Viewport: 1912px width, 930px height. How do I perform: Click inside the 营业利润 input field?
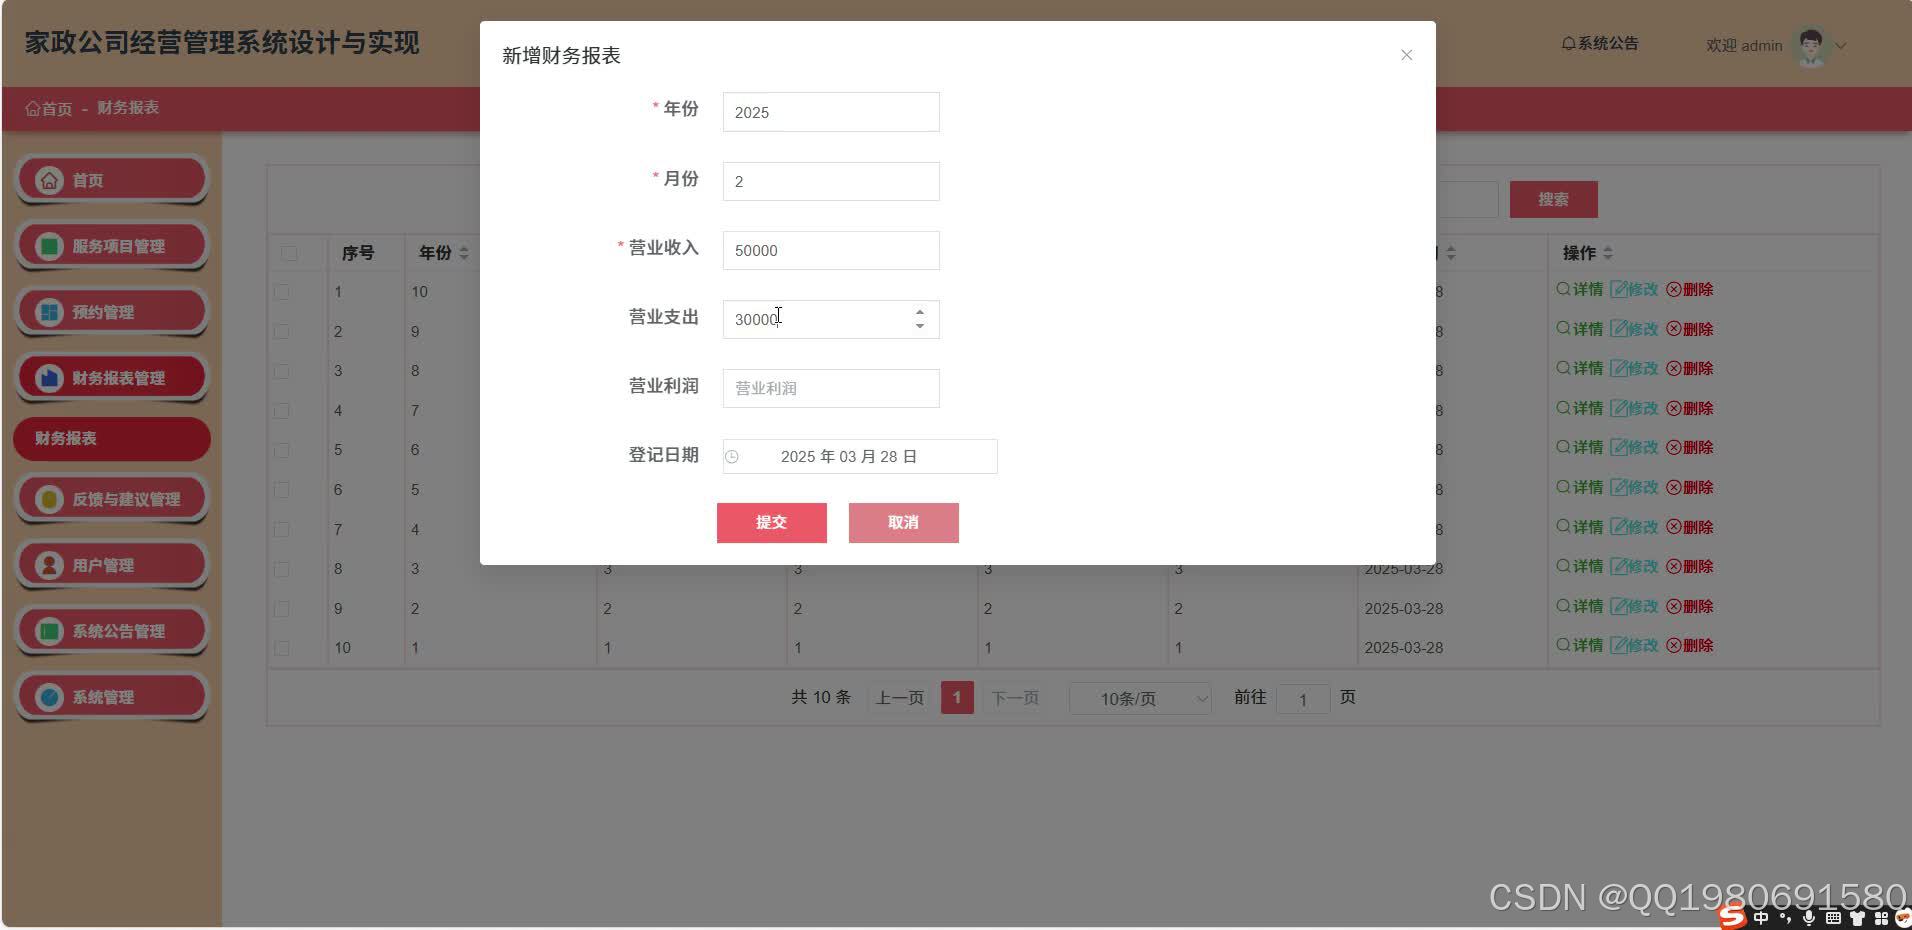click(x=830, y=388)
